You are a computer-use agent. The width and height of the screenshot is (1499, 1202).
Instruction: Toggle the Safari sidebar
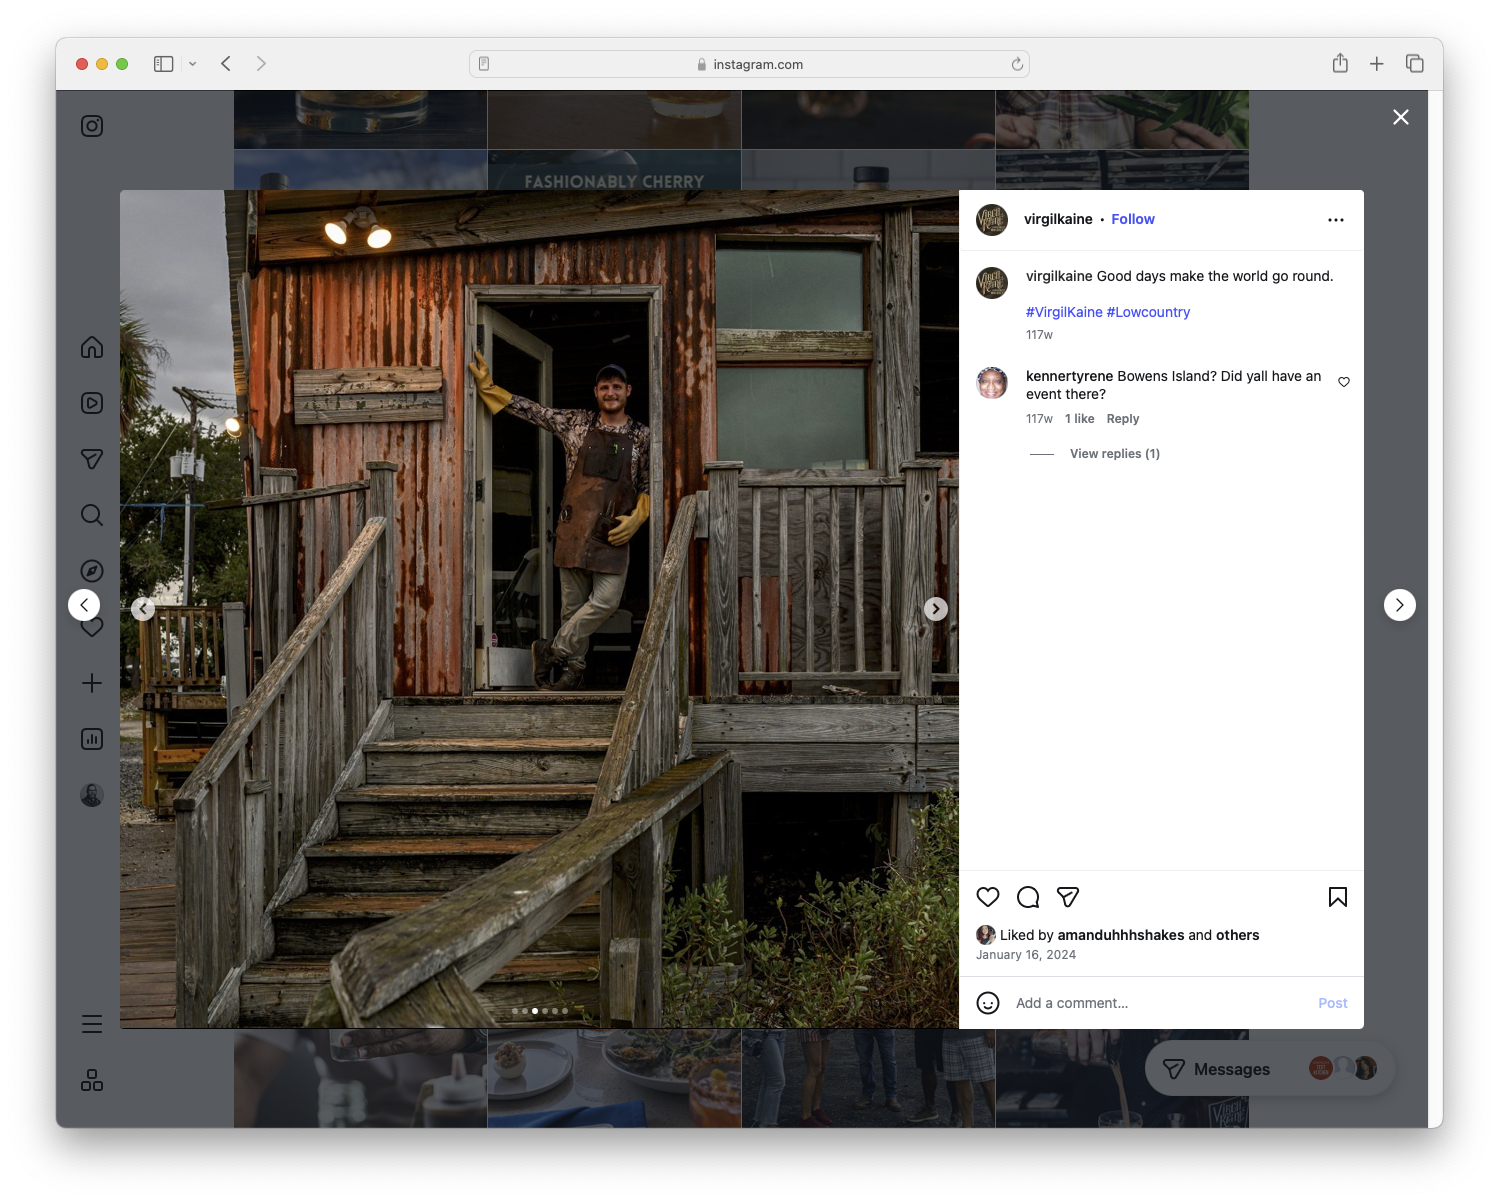coord(164,64)
